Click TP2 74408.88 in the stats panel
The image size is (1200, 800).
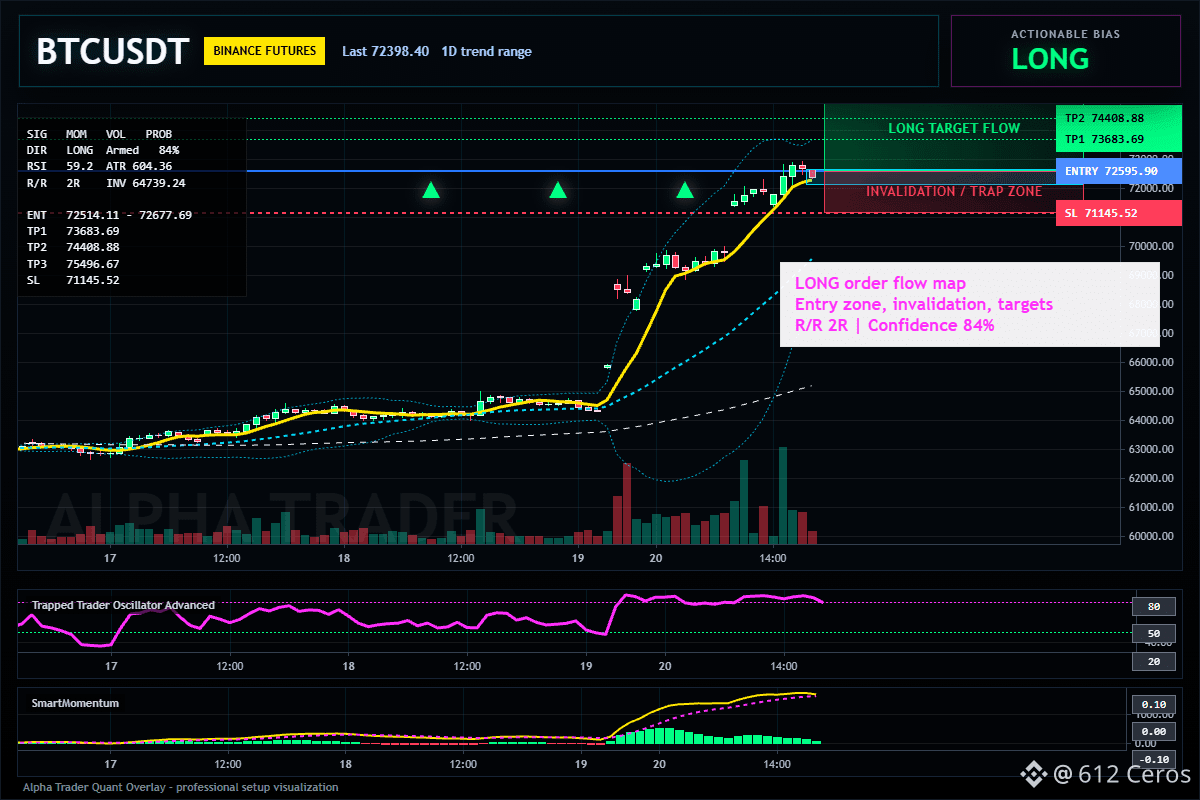pos(73,247)
